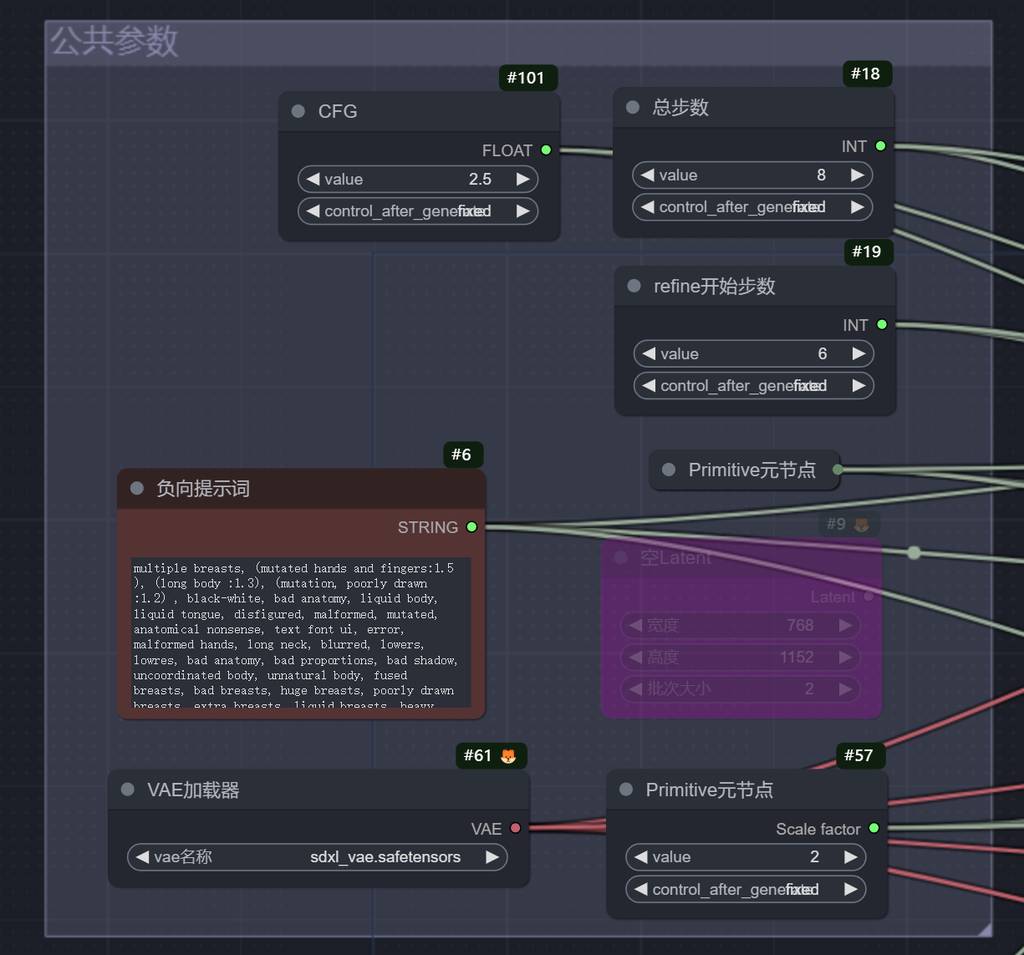Click the VAE加载器 red VAE output port
This screenshot has height=955, width=1024.
pos(515,828)
